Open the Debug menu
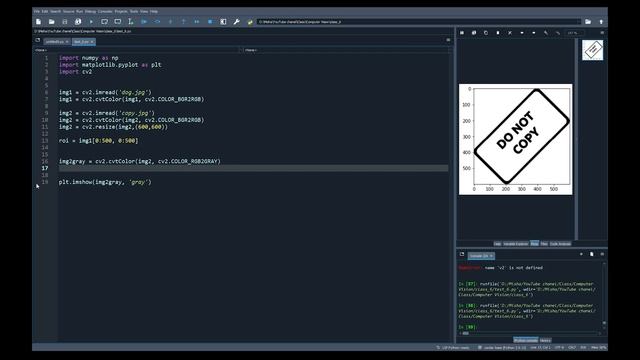 tap(90, 11)
